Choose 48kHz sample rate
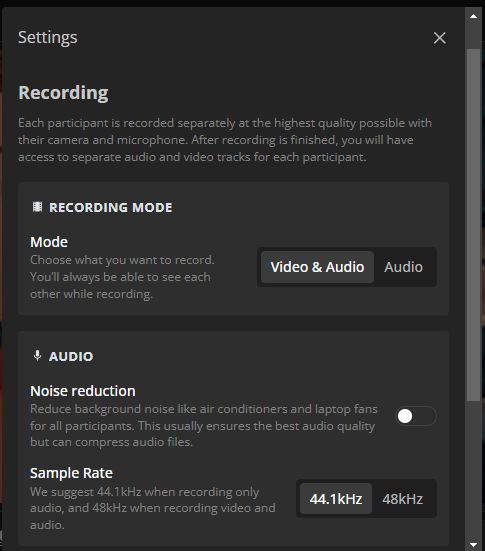This screenshot has width=485, height=551. 402,499
